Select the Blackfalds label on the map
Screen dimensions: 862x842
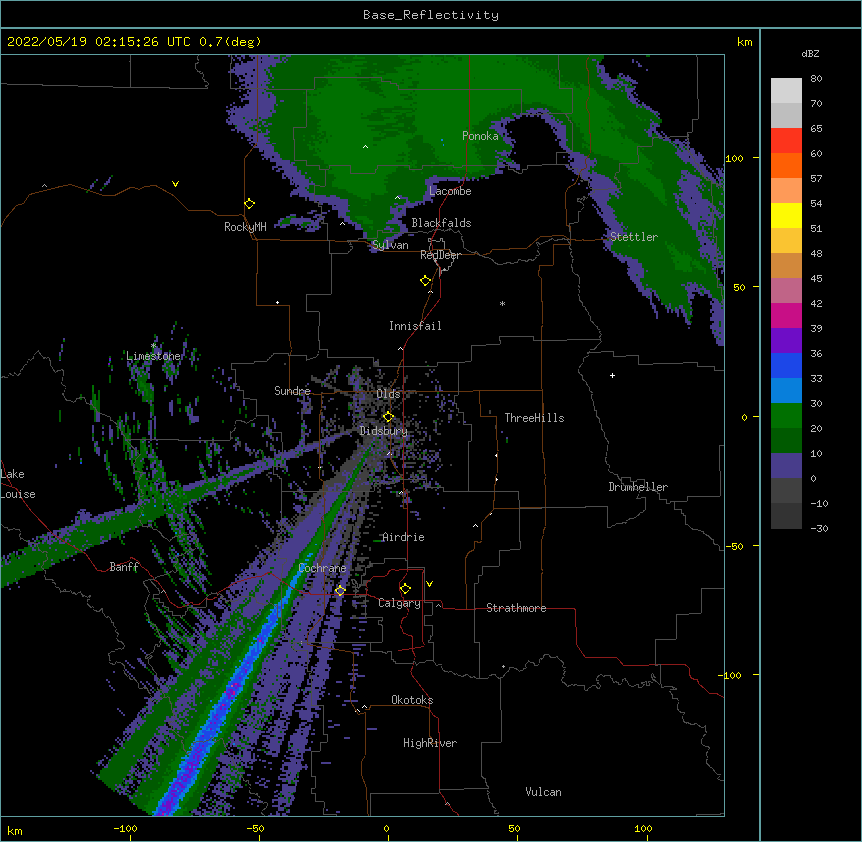tap(441, 223)
